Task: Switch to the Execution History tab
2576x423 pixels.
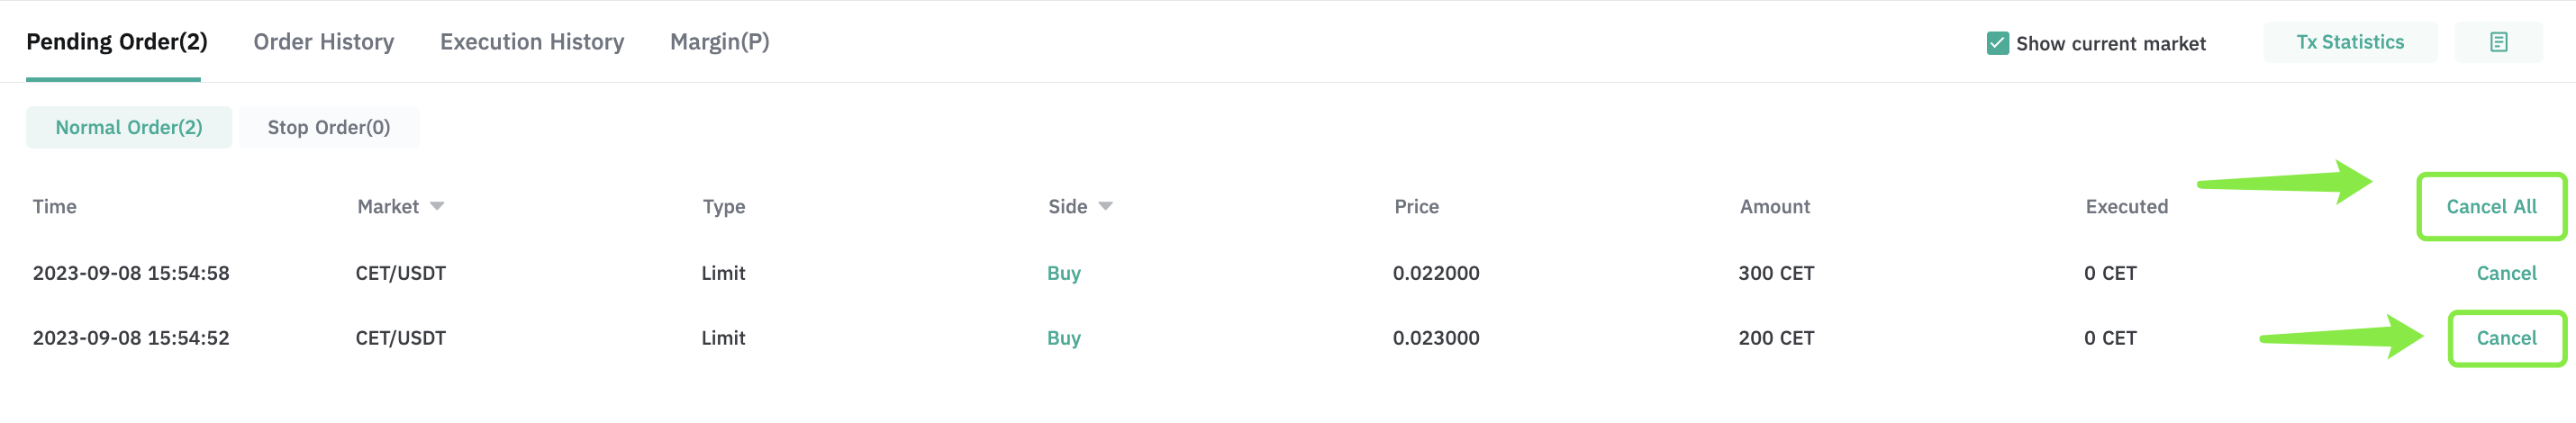Action: (532, 42)
